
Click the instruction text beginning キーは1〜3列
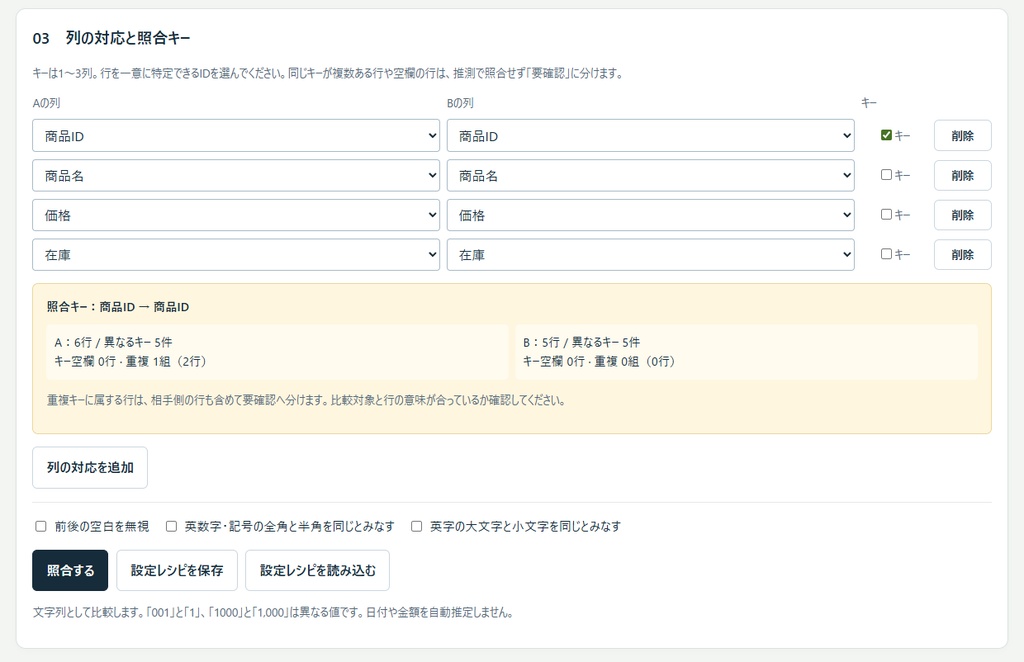coord(328,73)
